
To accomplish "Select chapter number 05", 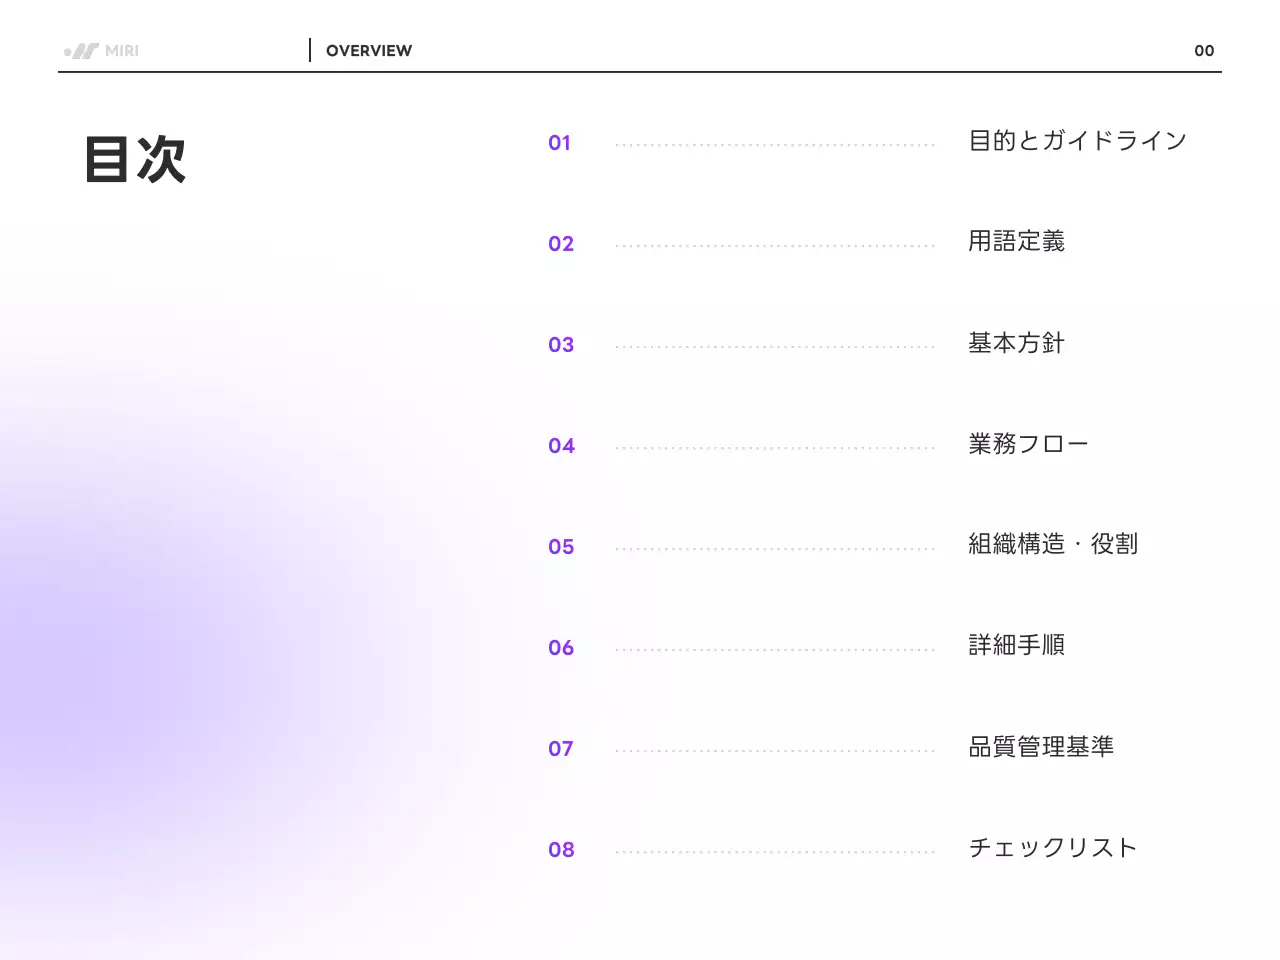I will click(x=561, y=547).
